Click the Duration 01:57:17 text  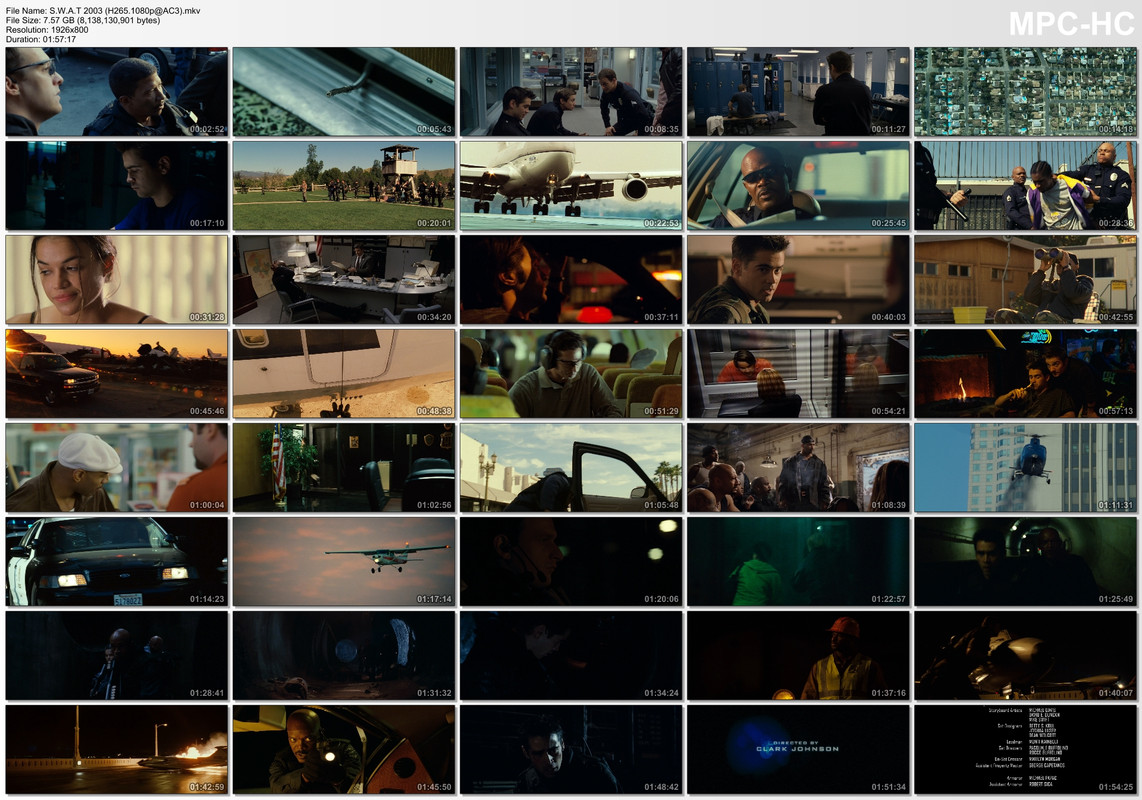coord(41,39)
